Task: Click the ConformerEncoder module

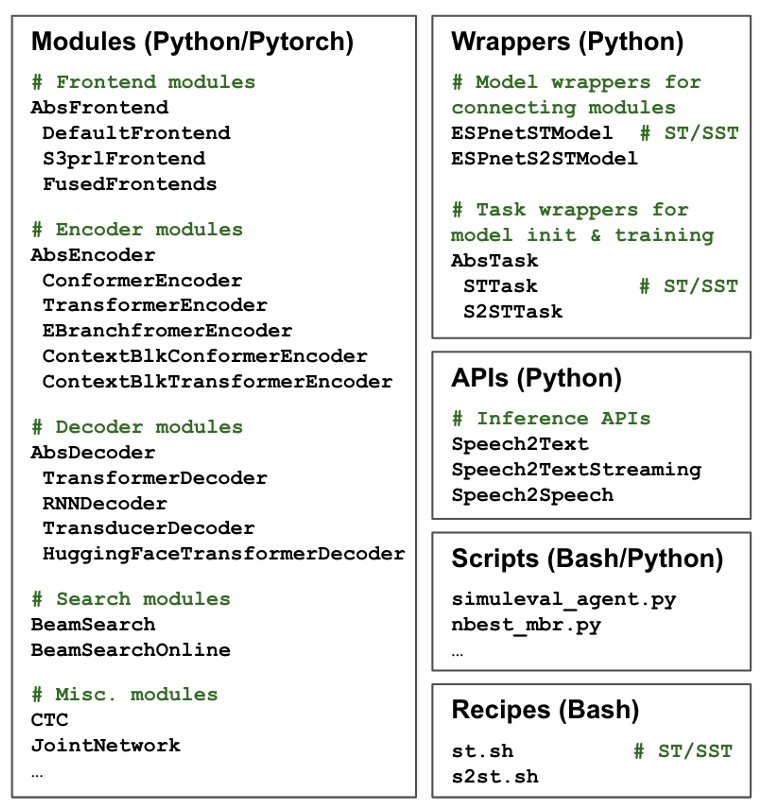Action: pyautogui.click(x=142, y=280)
